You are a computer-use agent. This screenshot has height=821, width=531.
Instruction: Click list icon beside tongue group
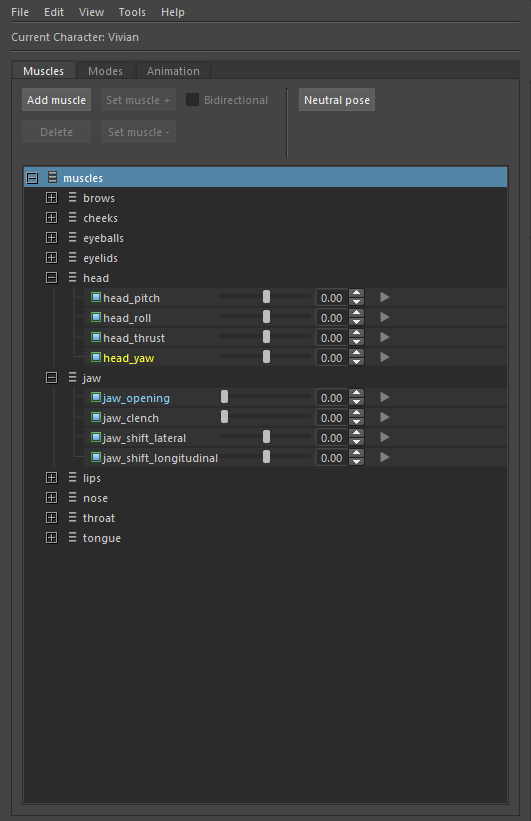pos(72,537)
